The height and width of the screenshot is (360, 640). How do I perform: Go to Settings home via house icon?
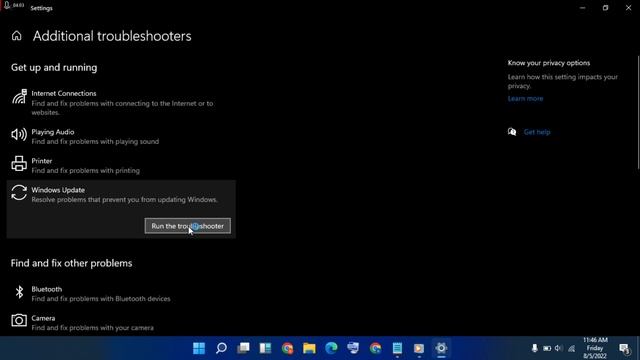pyautogui.click(x=16, y=36)
